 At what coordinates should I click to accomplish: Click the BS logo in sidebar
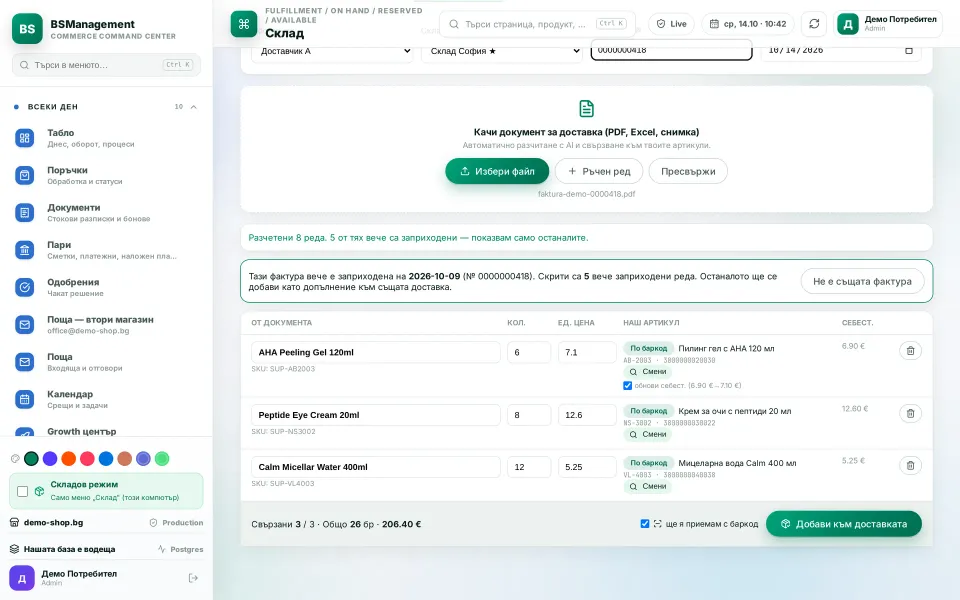tap(27, 29)
